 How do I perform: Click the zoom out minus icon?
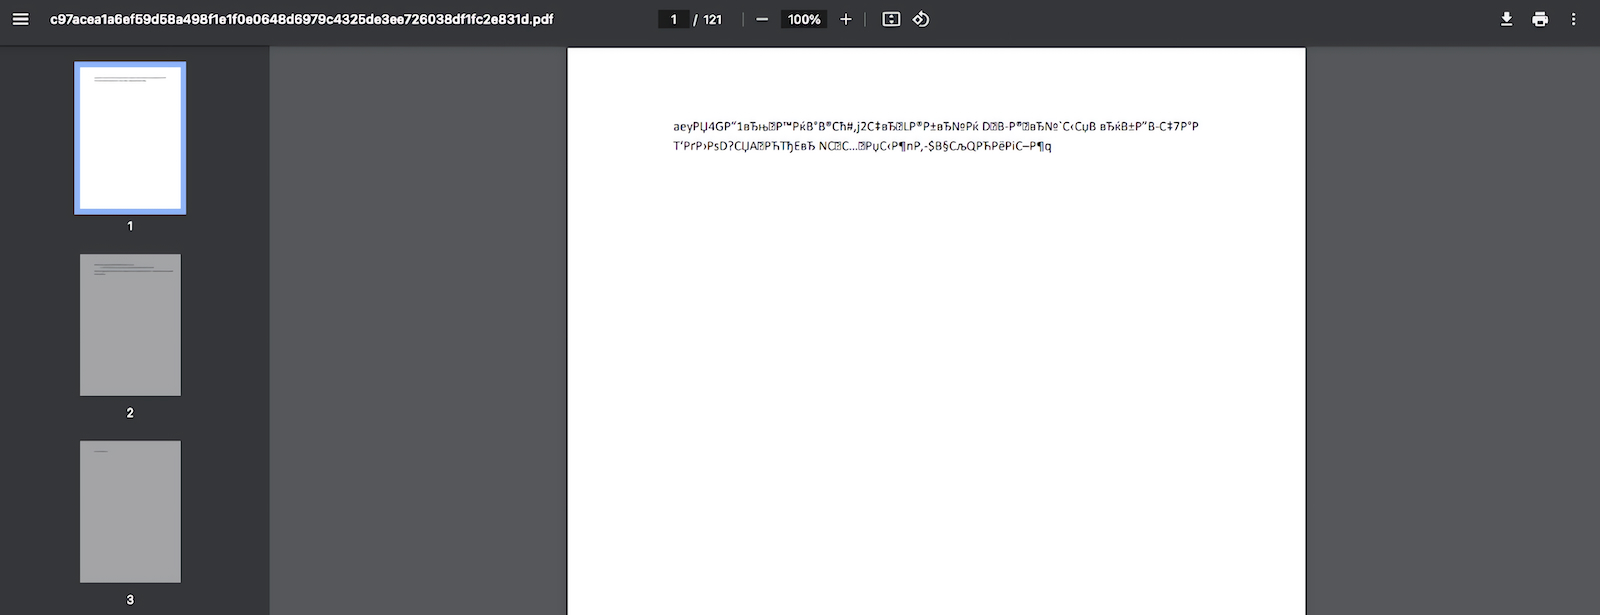click(762, 19)
